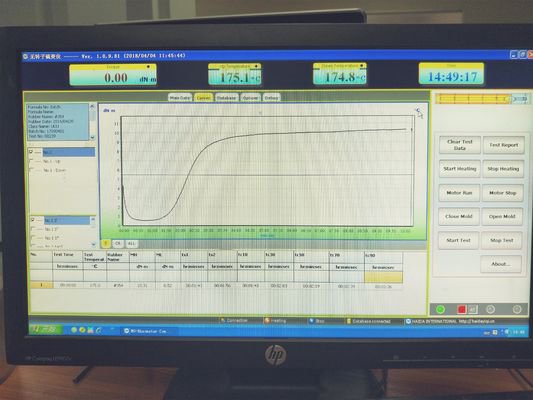Click the red square stop icon

pyautogui.click(x=461, y=309)
